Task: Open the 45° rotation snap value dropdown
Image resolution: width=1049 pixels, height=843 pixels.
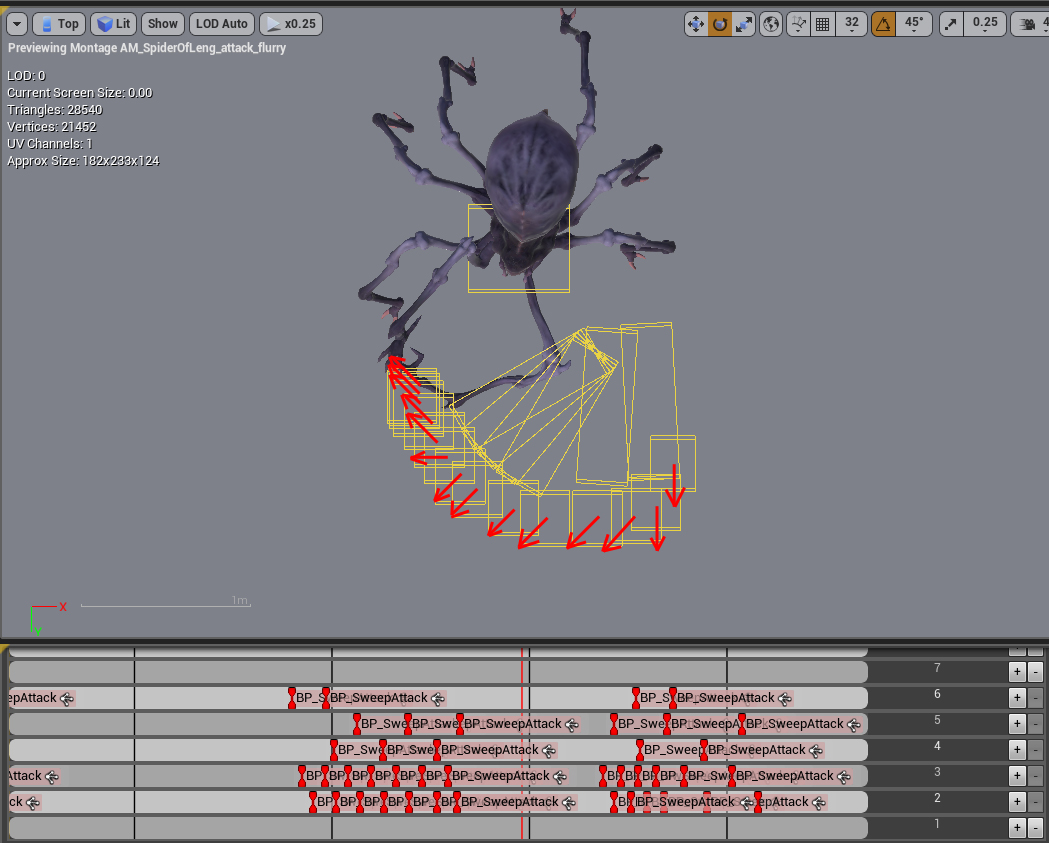Action: (913, 24)
